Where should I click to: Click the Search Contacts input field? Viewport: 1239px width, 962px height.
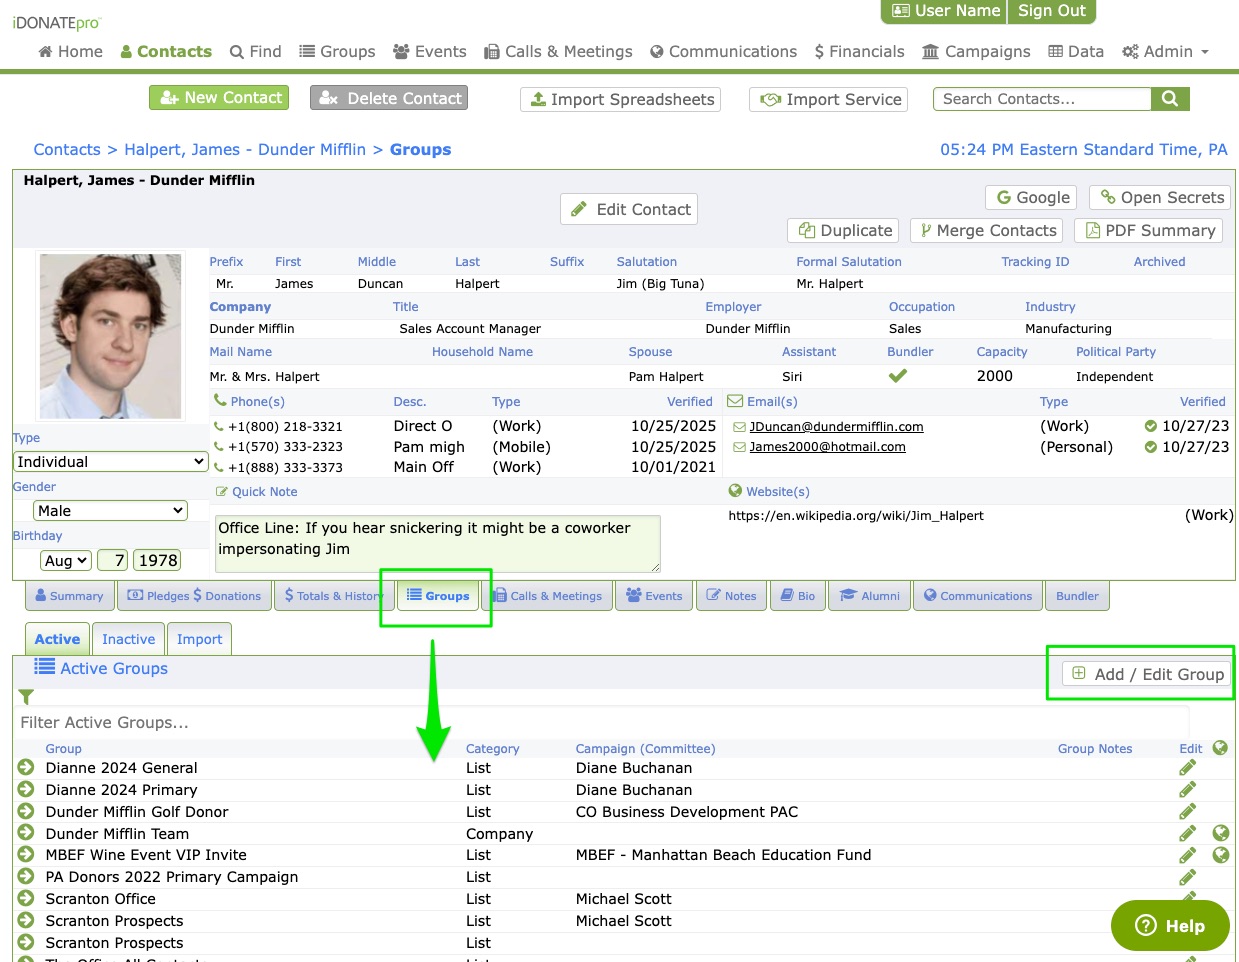1042,99
